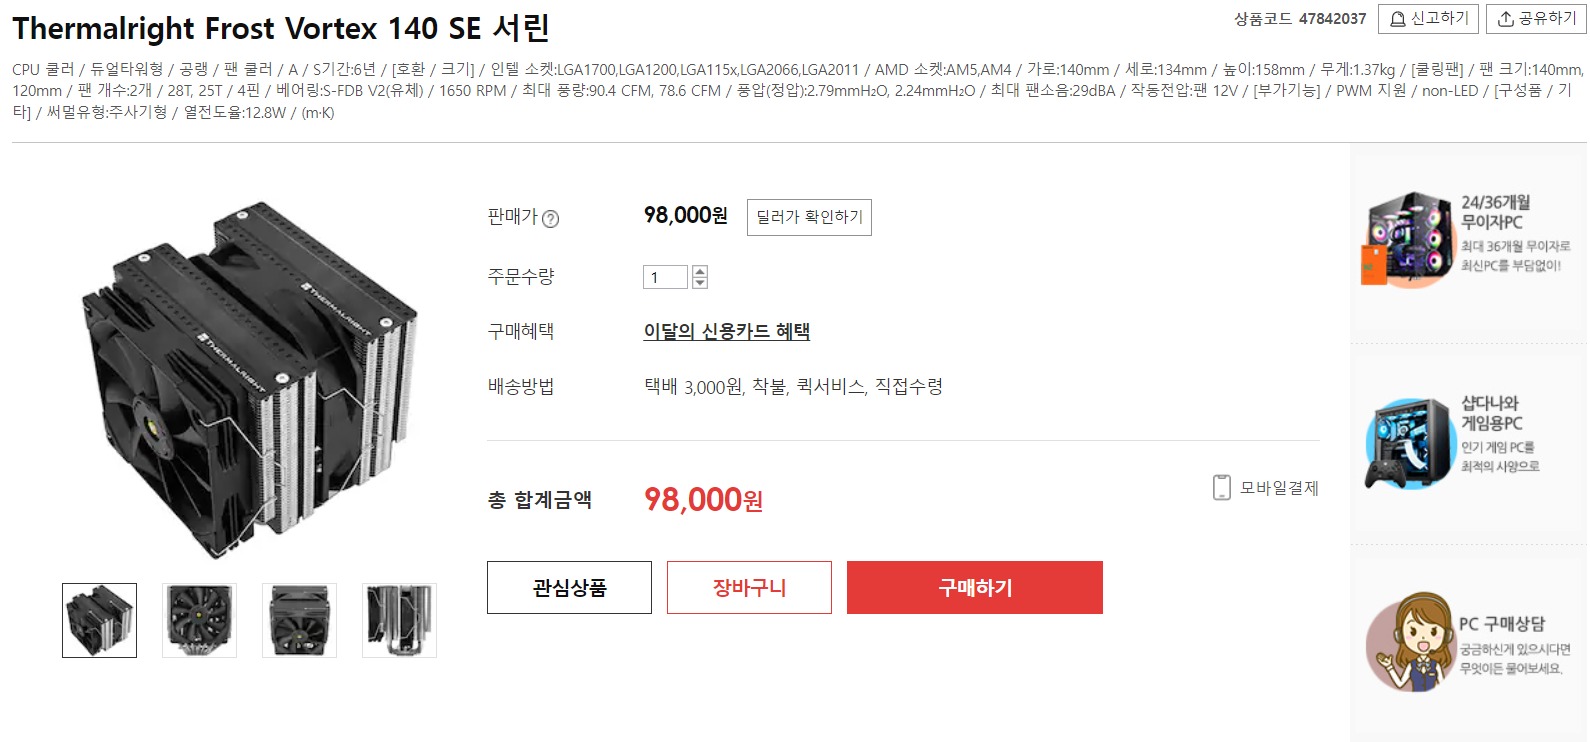Open 이달의 신용카드 혜택 link
Screen dimensions: 1590x742
726,331
